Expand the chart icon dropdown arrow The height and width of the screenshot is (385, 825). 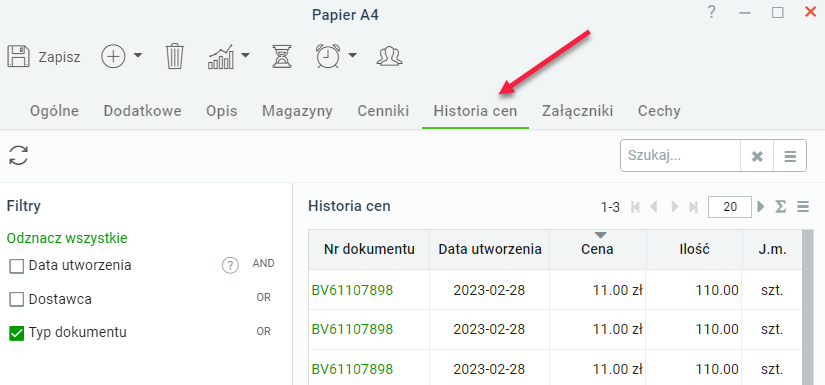coord(245,55)
